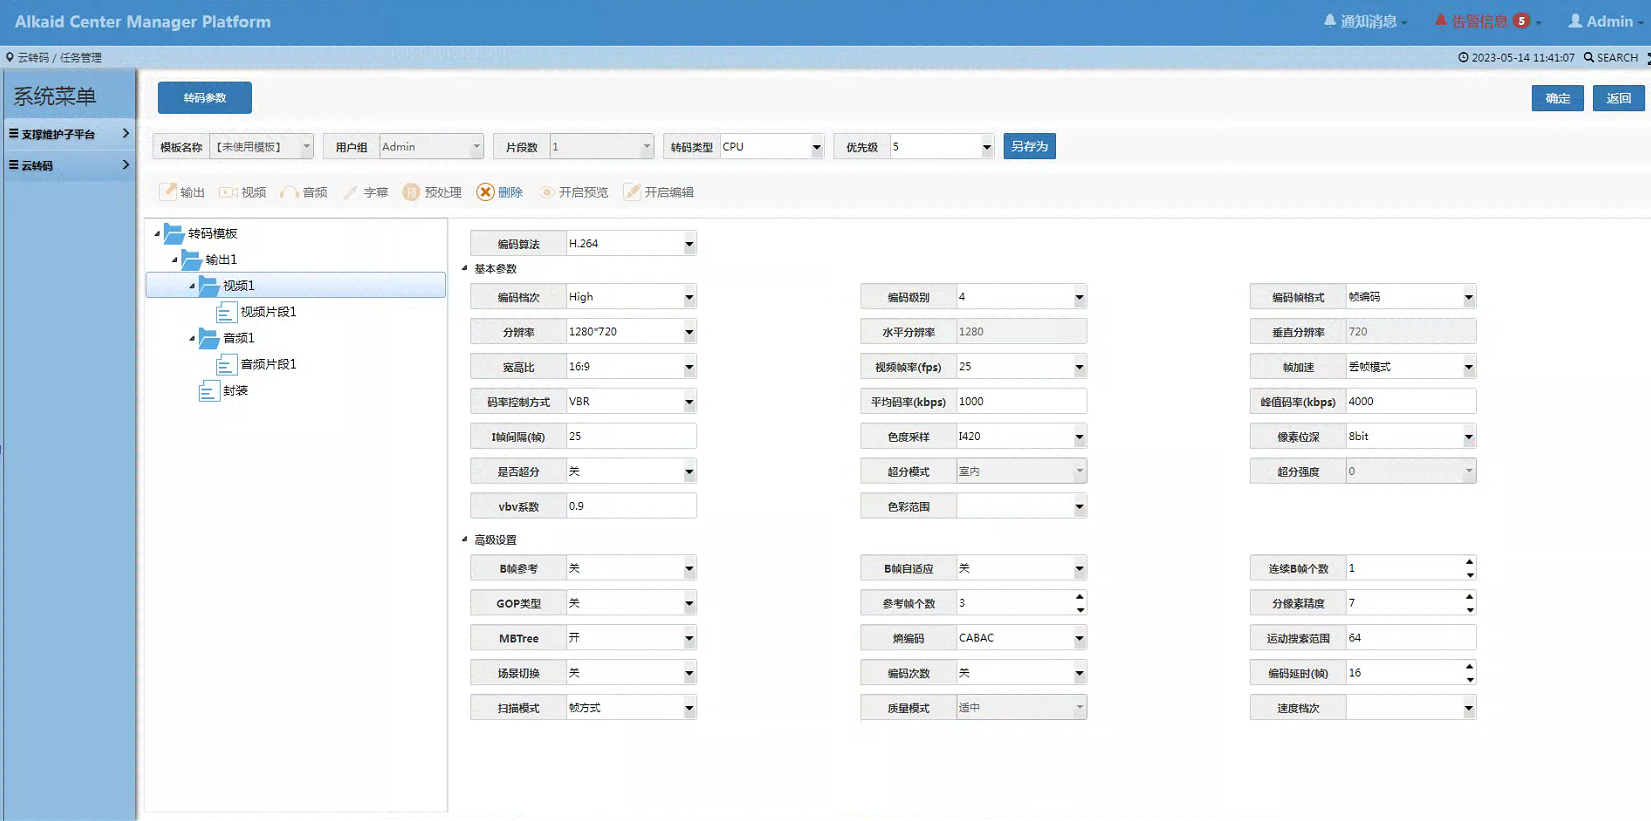Click the 平均码率(kbps) input field
Image resolution: width=1651 pixels, height=821 pixels.
point(1021,401)
